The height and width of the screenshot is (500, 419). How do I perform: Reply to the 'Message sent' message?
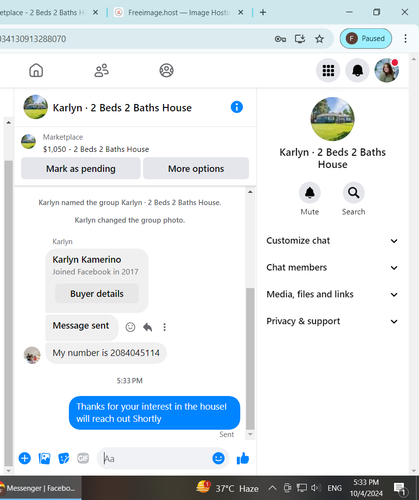[147, 327]
